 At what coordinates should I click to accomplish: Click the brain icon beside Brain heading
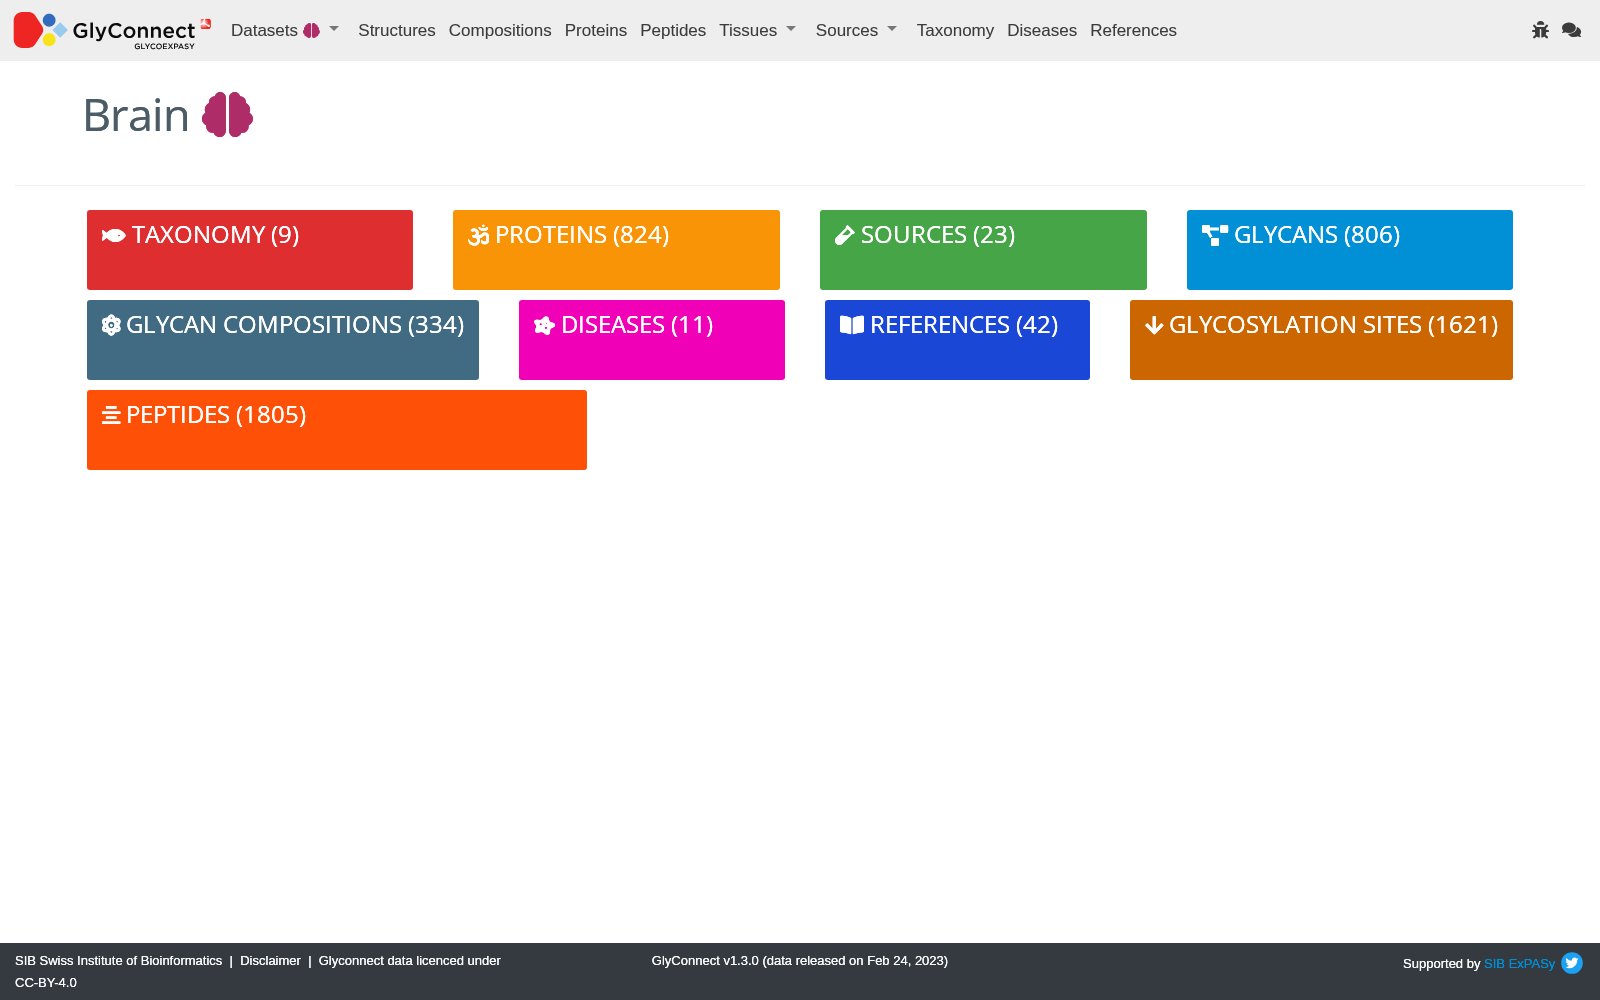[228, 115]
